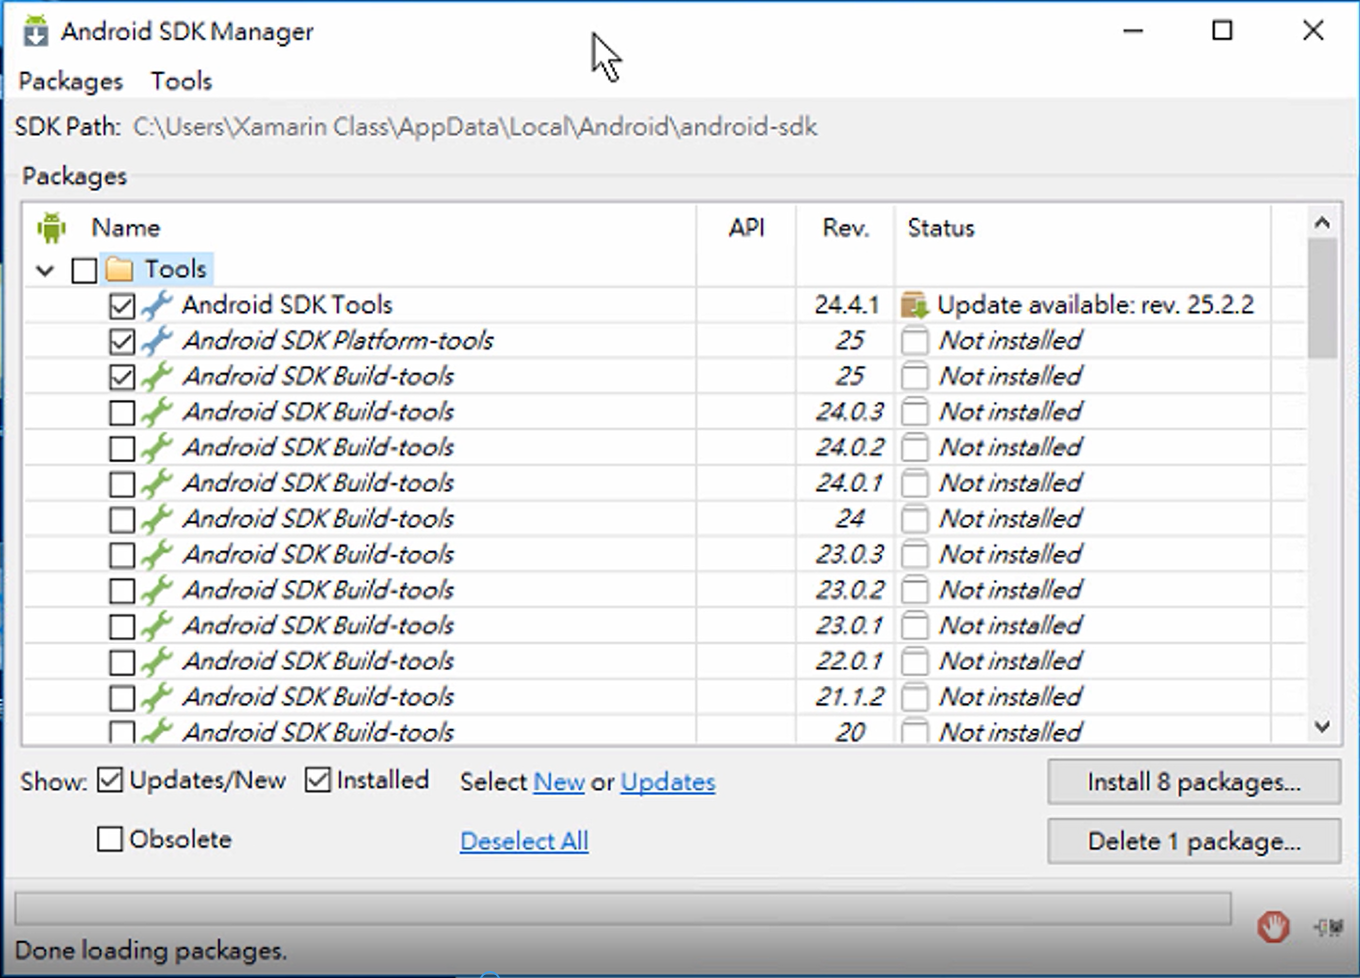Click the scrollbar down arrow

pos(1322,727)
